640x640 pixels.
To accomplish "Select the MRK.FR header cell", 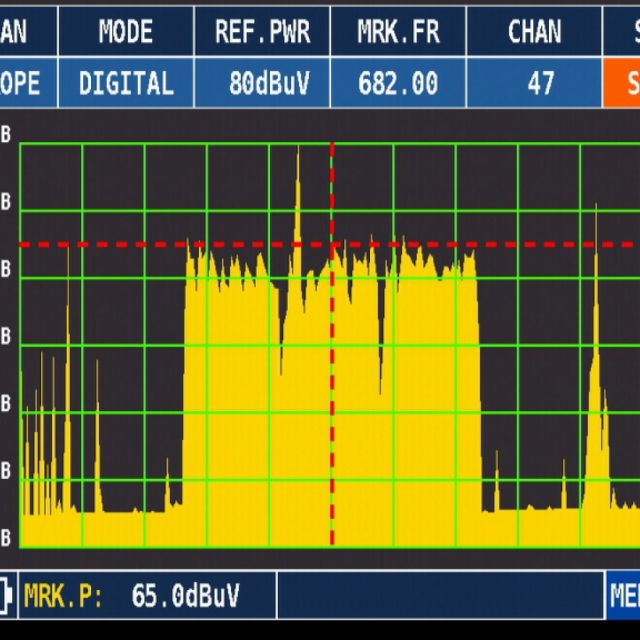I will point(398,31).
